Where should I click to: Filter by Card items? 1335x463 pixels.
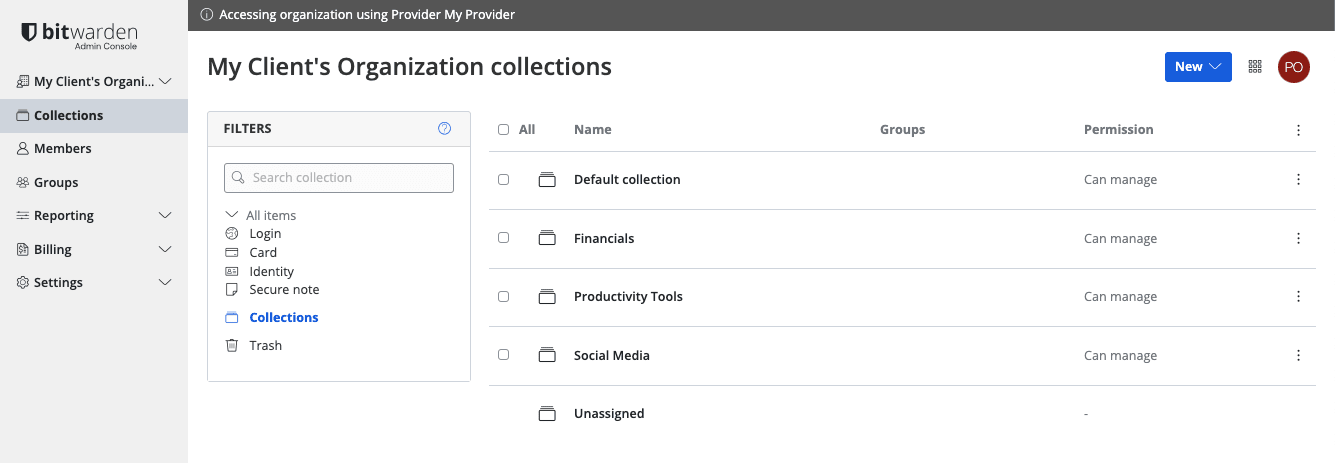click(x=263, y=252)
